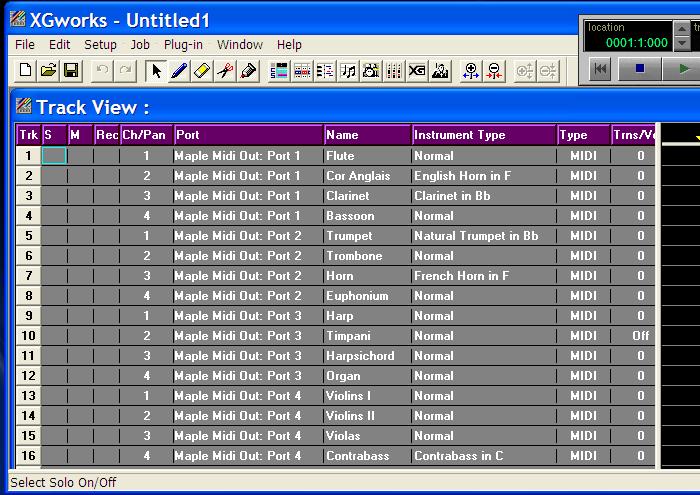The height and width of the screenshot is (495, 700).
Task: Select the arrow pointer tool
Action: pyautogui.click(x=156, y=71)
